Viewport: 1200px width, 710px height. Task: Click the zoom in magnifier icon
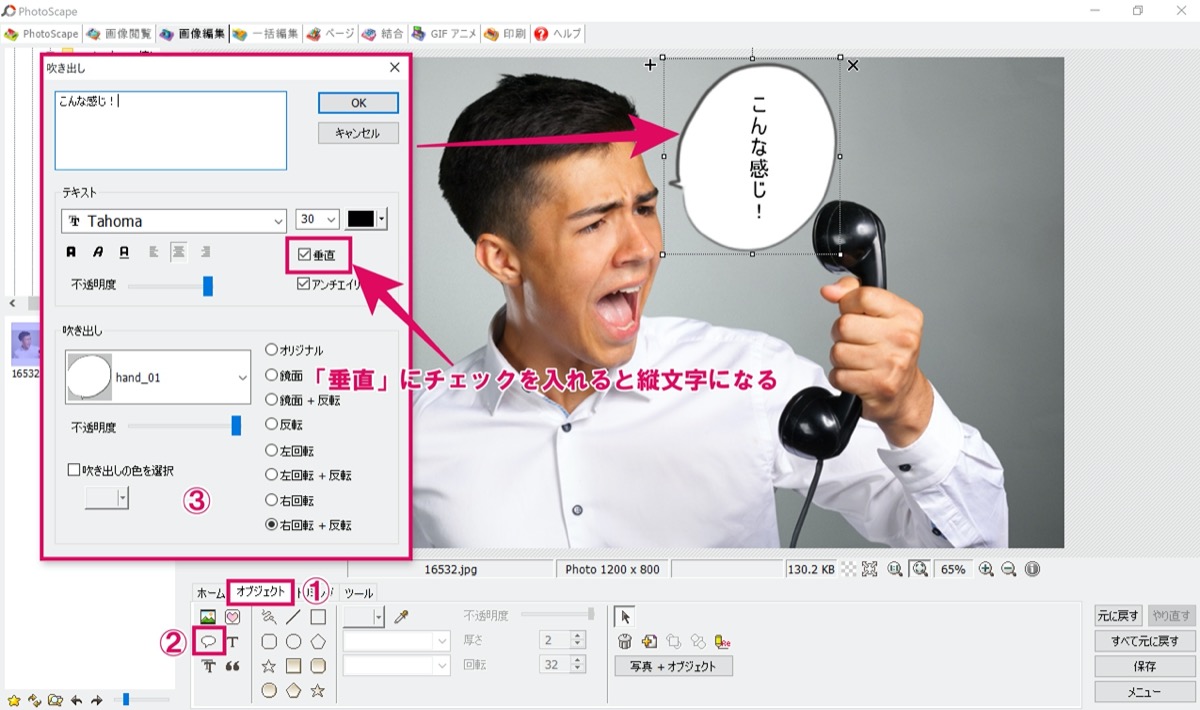[x=986, y=569]
